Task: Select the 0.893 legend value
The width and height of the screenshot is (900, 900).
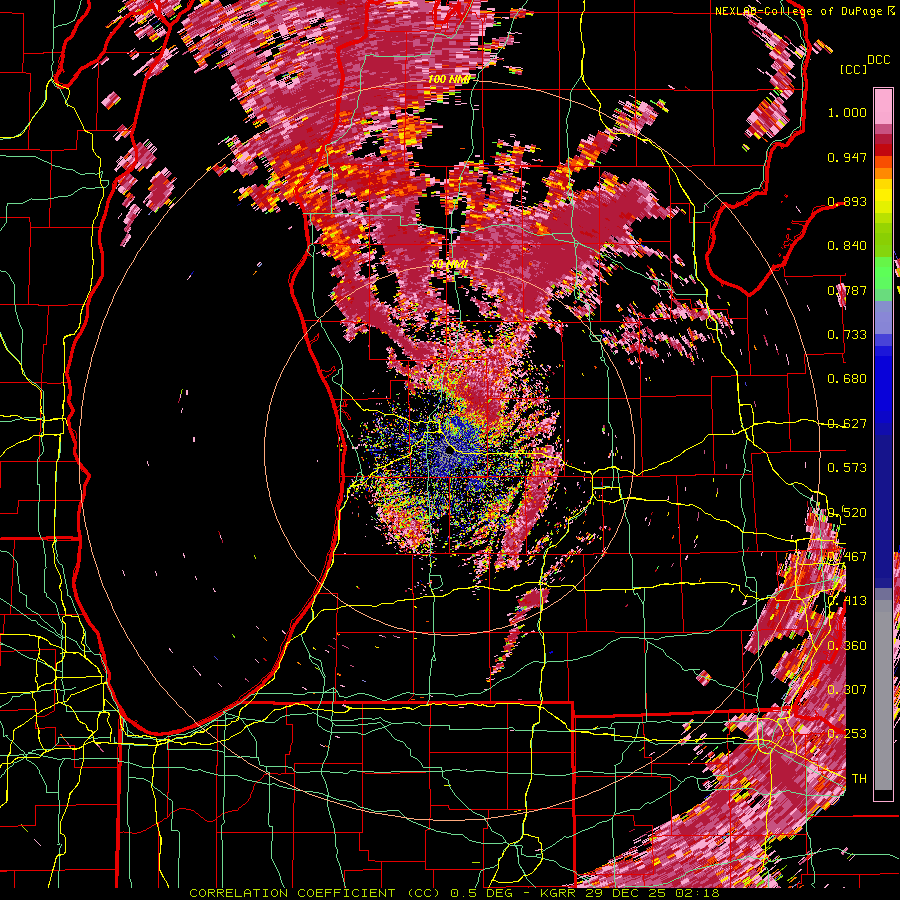Action: (x=847, y=201)
